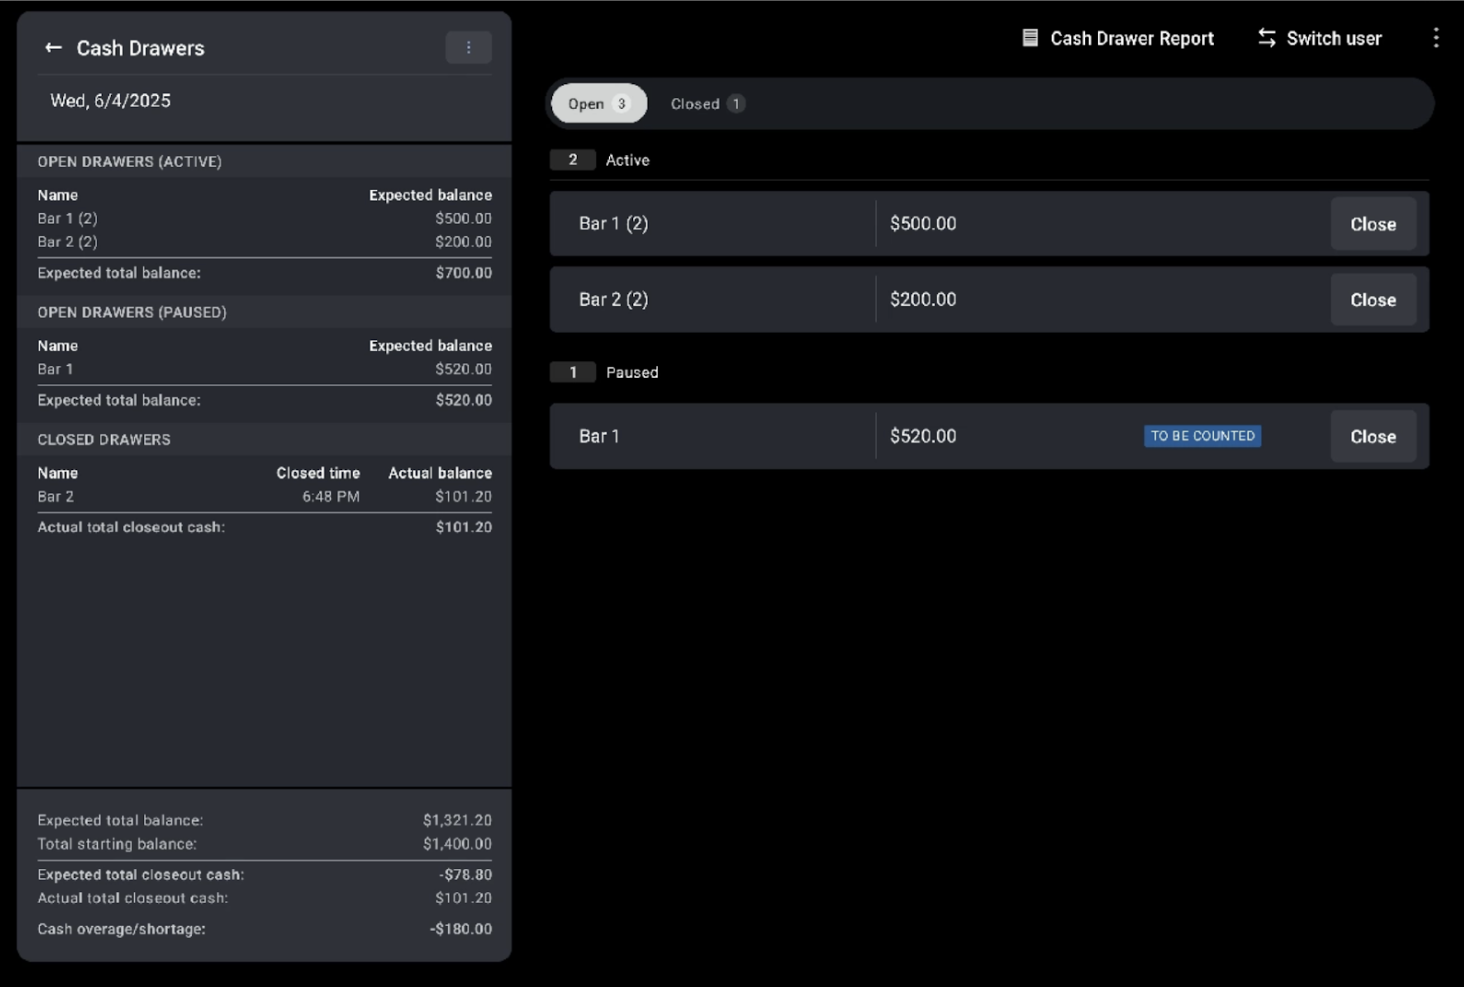1464x987 pixels.
Task: Click the back arrow beside Cash Drawers
Action: click(x=53, y=48)
